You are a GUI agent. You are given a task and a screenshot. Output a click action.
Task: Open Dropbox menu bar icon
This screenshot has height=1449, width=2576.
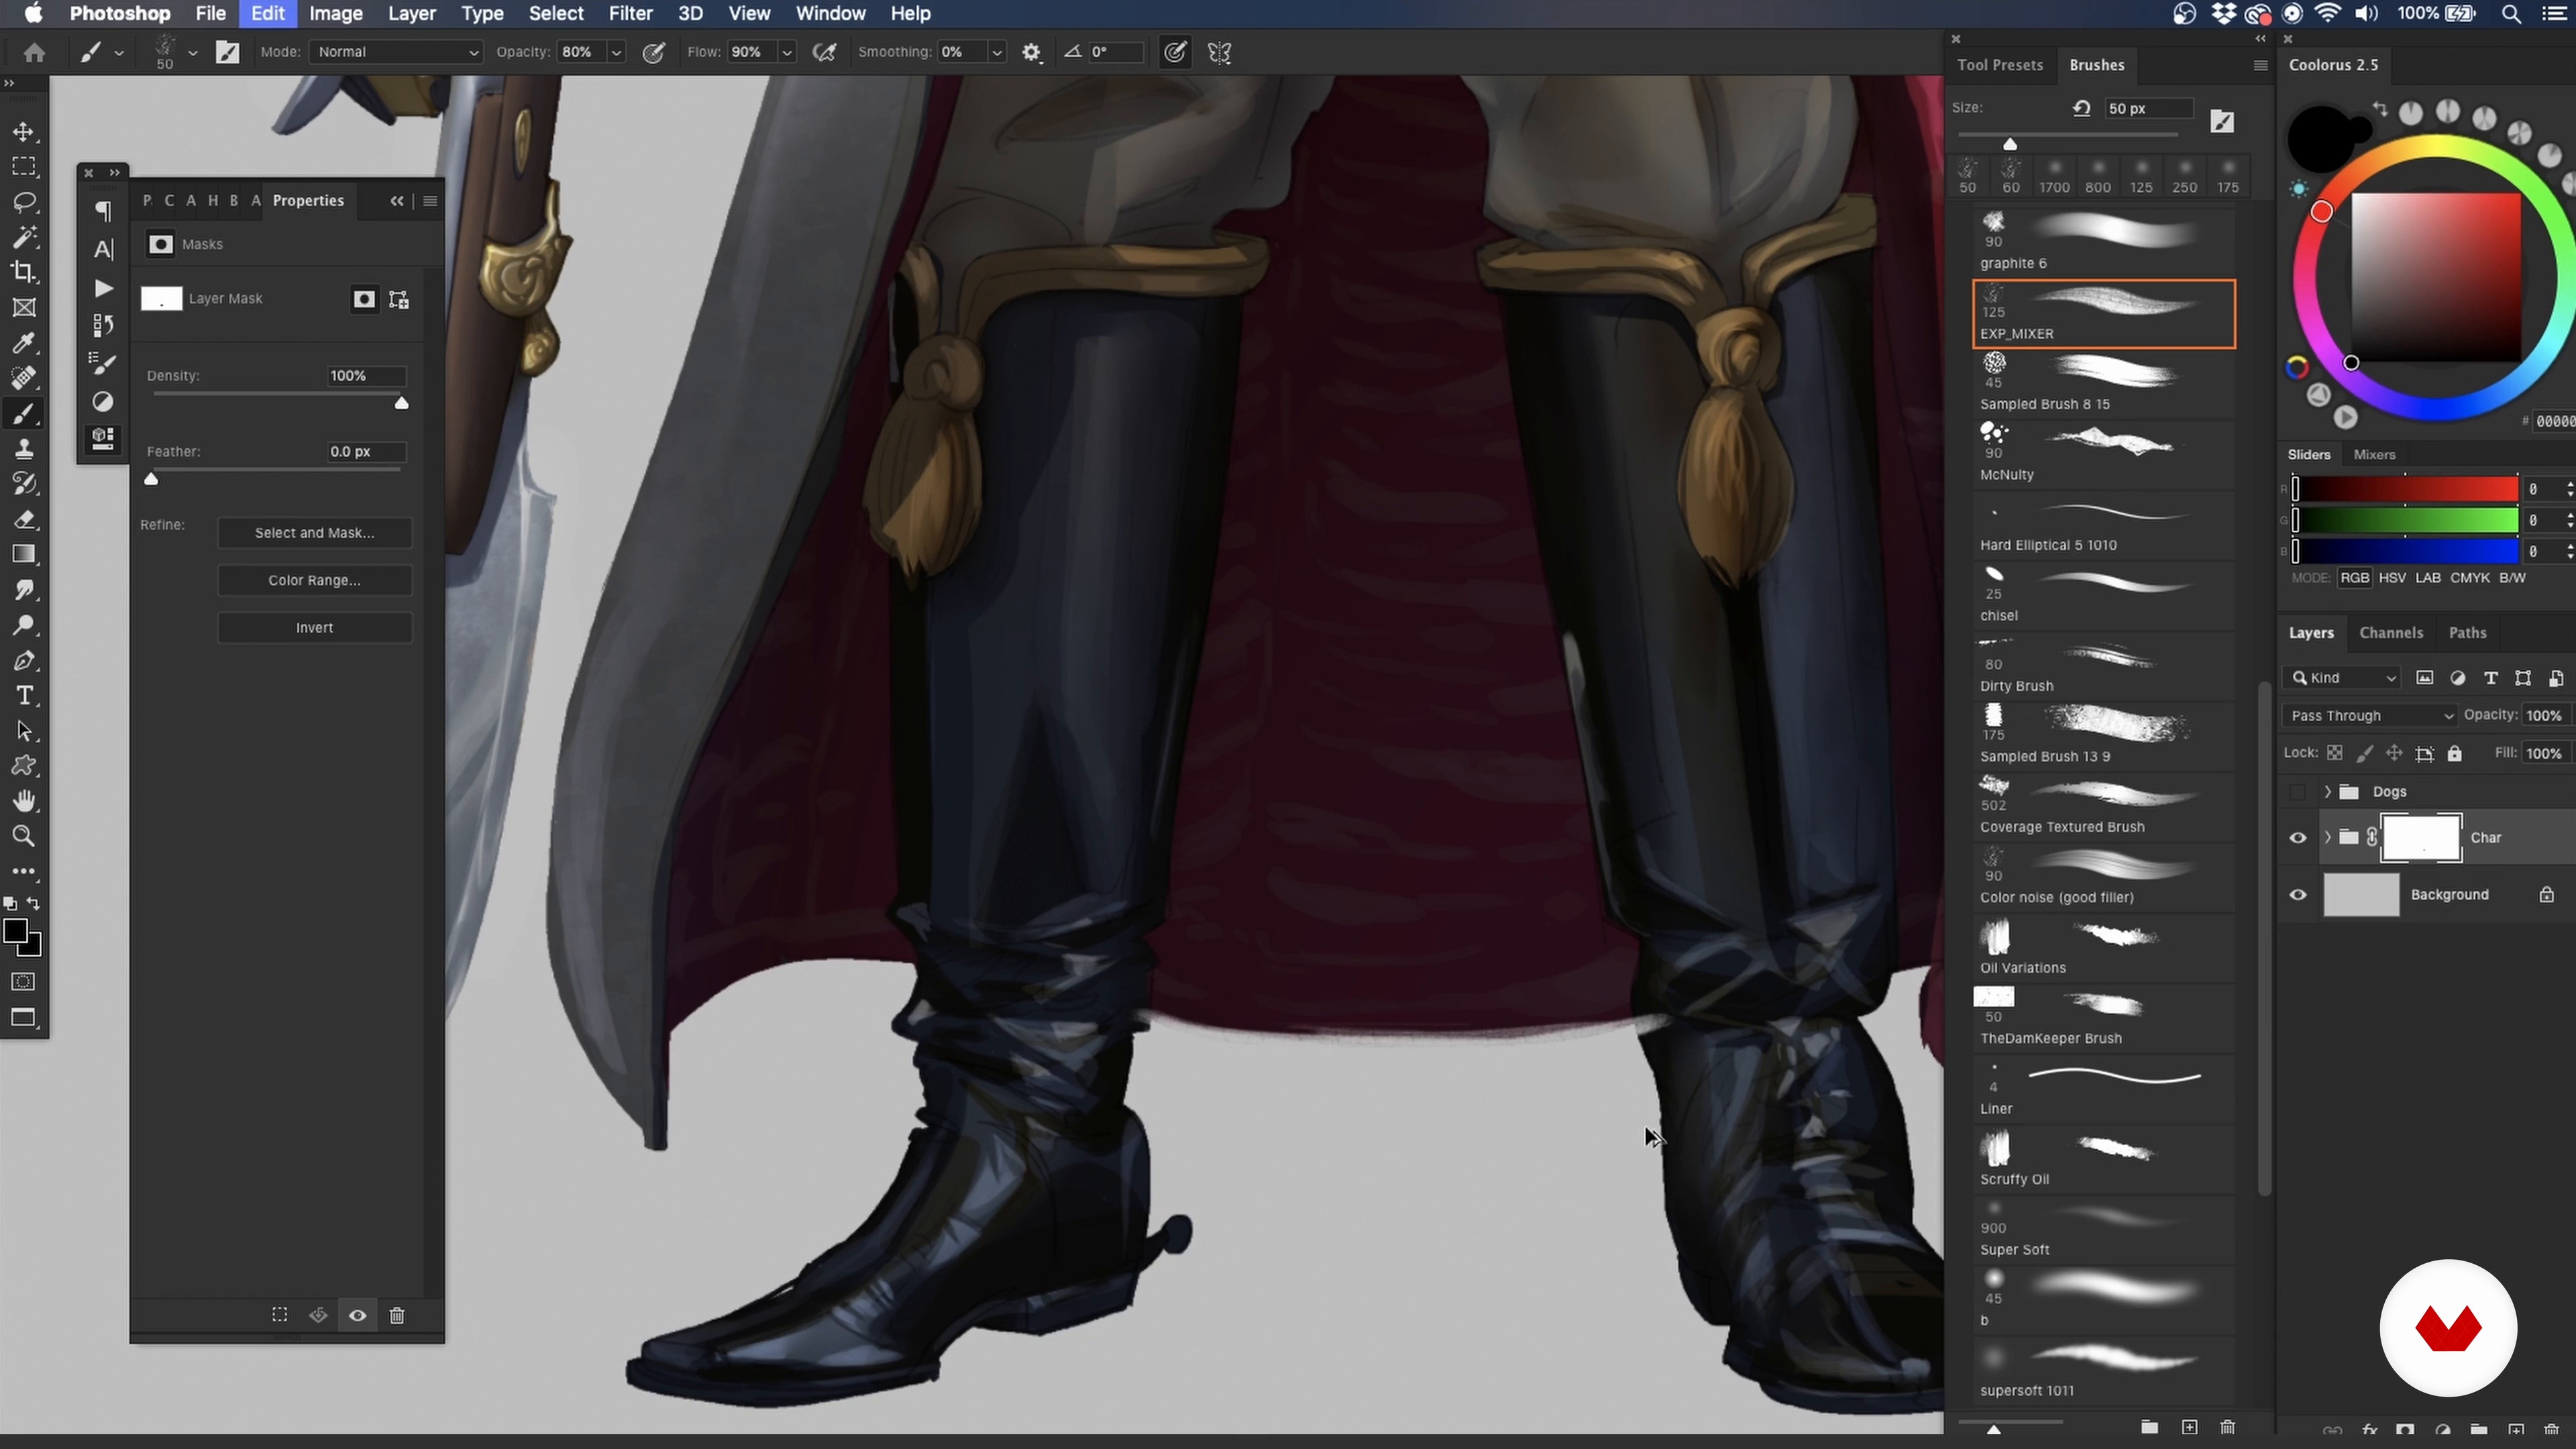pos(2223,13)
